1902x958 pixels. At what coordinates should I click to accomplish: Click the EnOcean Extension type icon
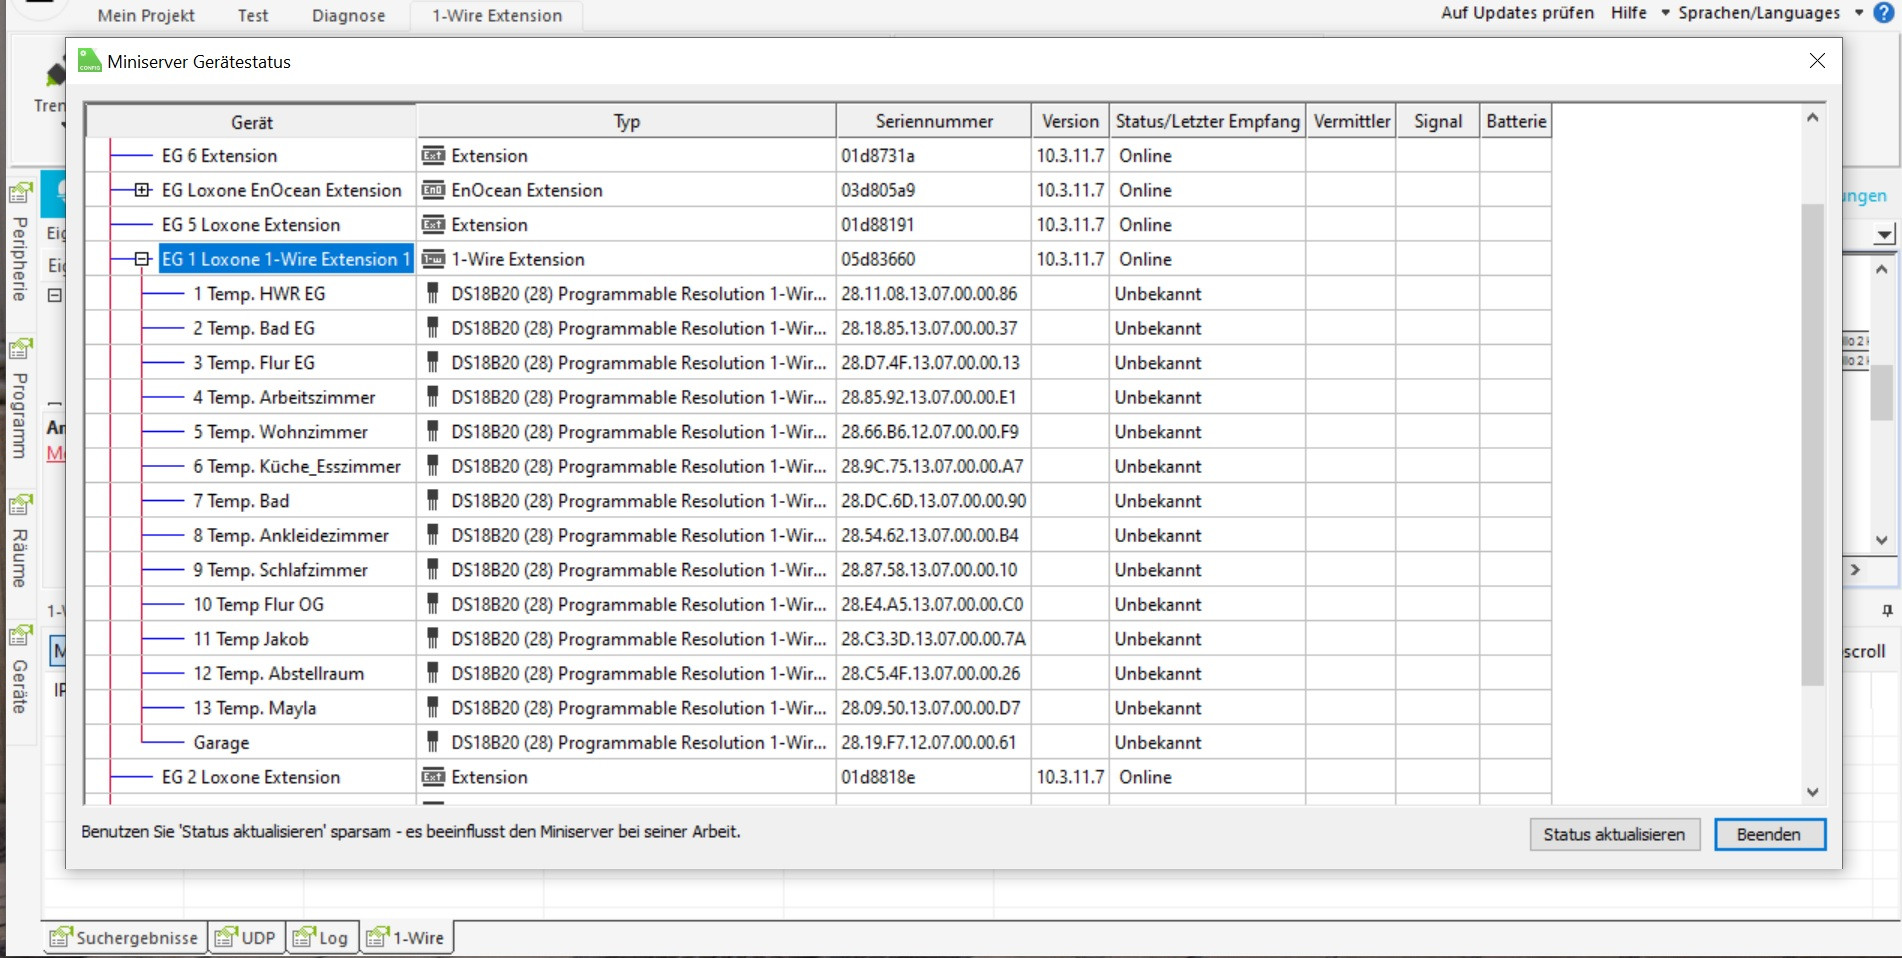pos(433,190)
